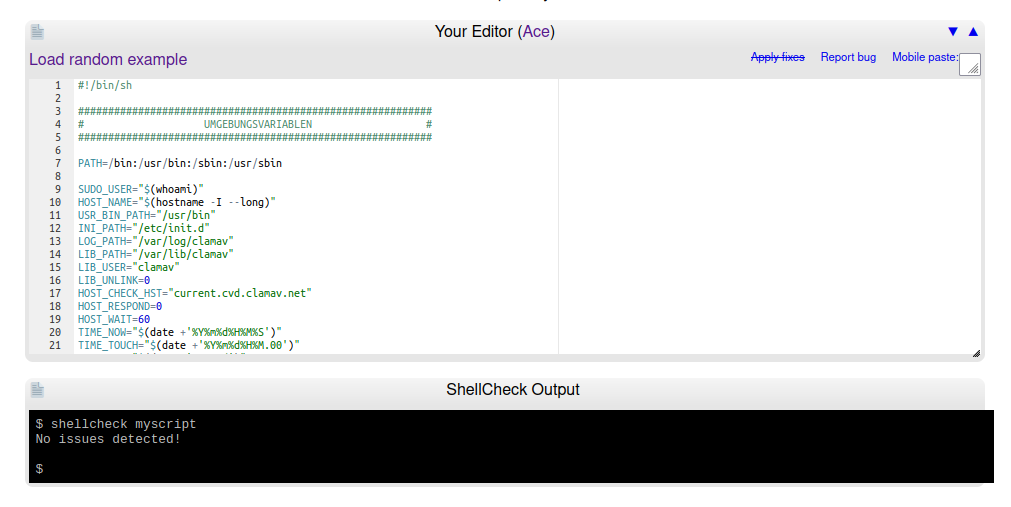The width and height of the screenshot is (1011, 507).
Task: Open the Ace link in editor title
Action: click(x=536, y=32)
